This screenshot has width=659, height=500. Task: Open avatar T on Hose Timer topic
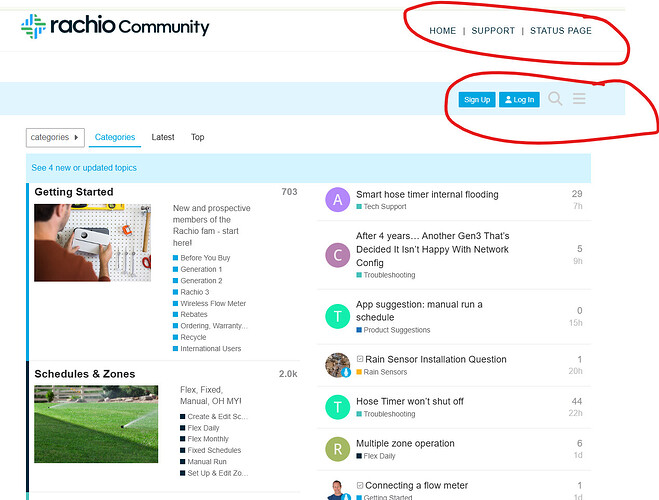(337, 407)
